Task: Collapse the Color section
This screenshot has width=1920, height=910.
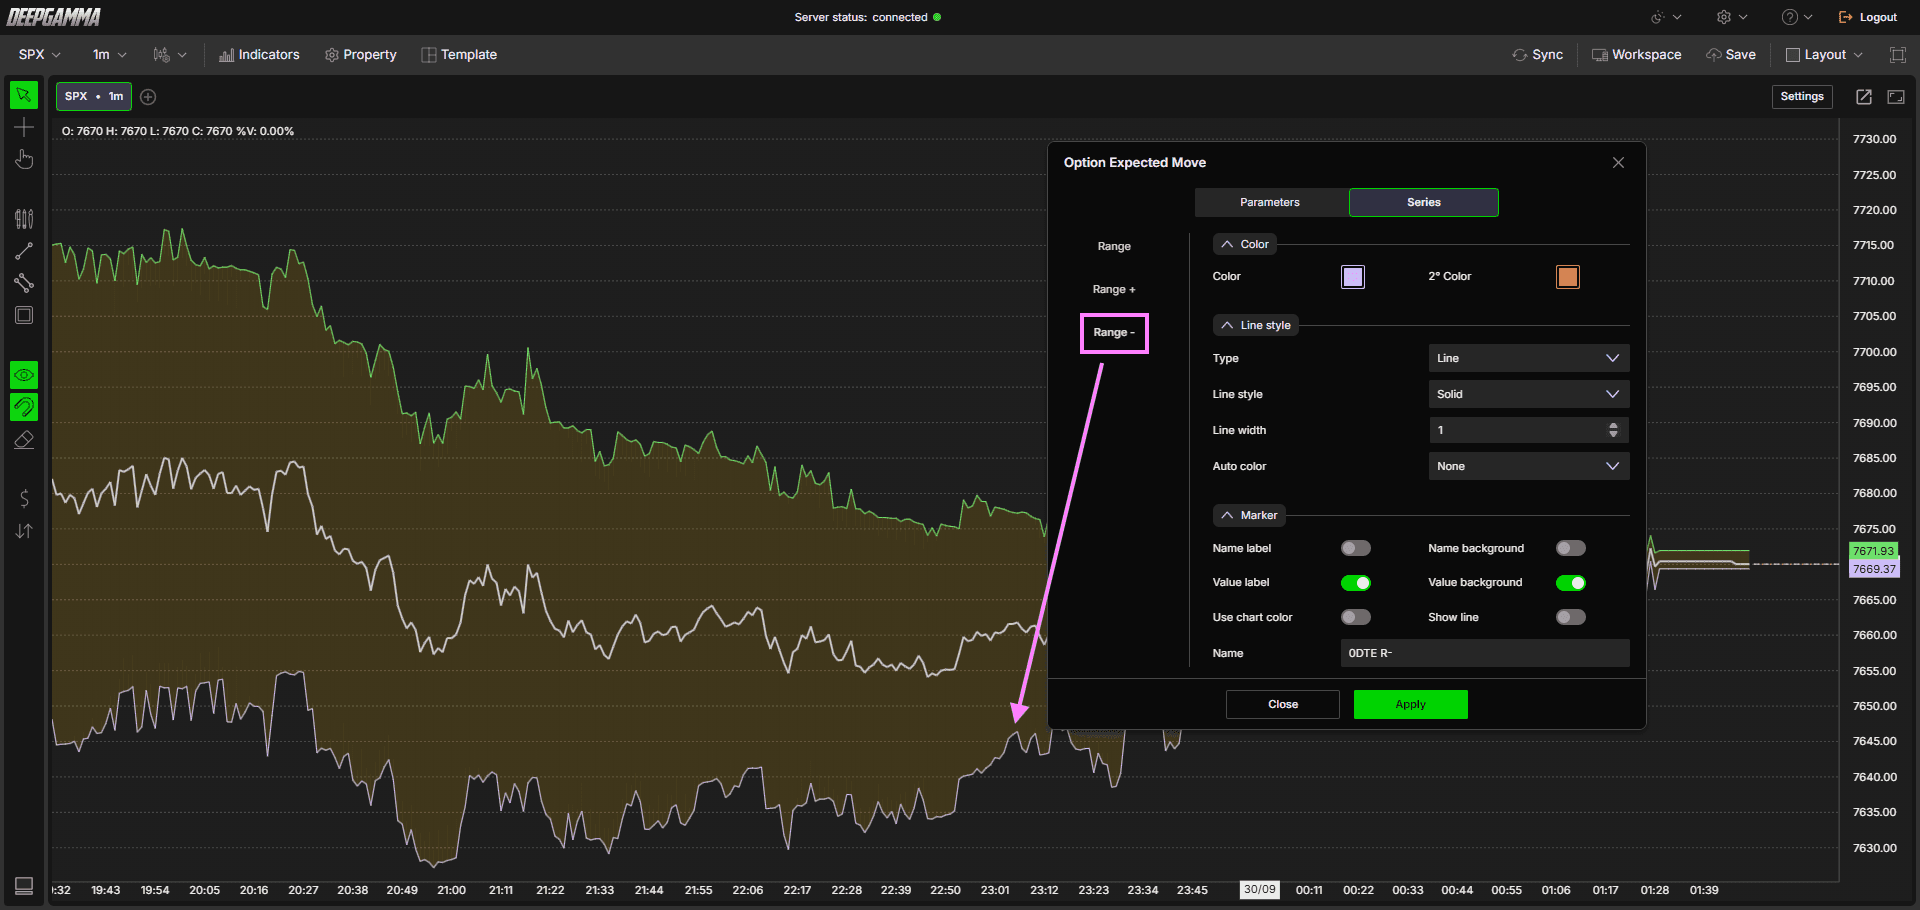Action: (1245, 244)
